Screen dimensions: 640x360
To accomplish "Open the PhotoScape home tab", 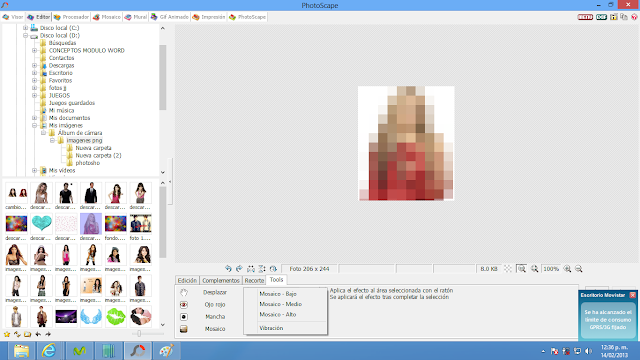I will [248, 17].
